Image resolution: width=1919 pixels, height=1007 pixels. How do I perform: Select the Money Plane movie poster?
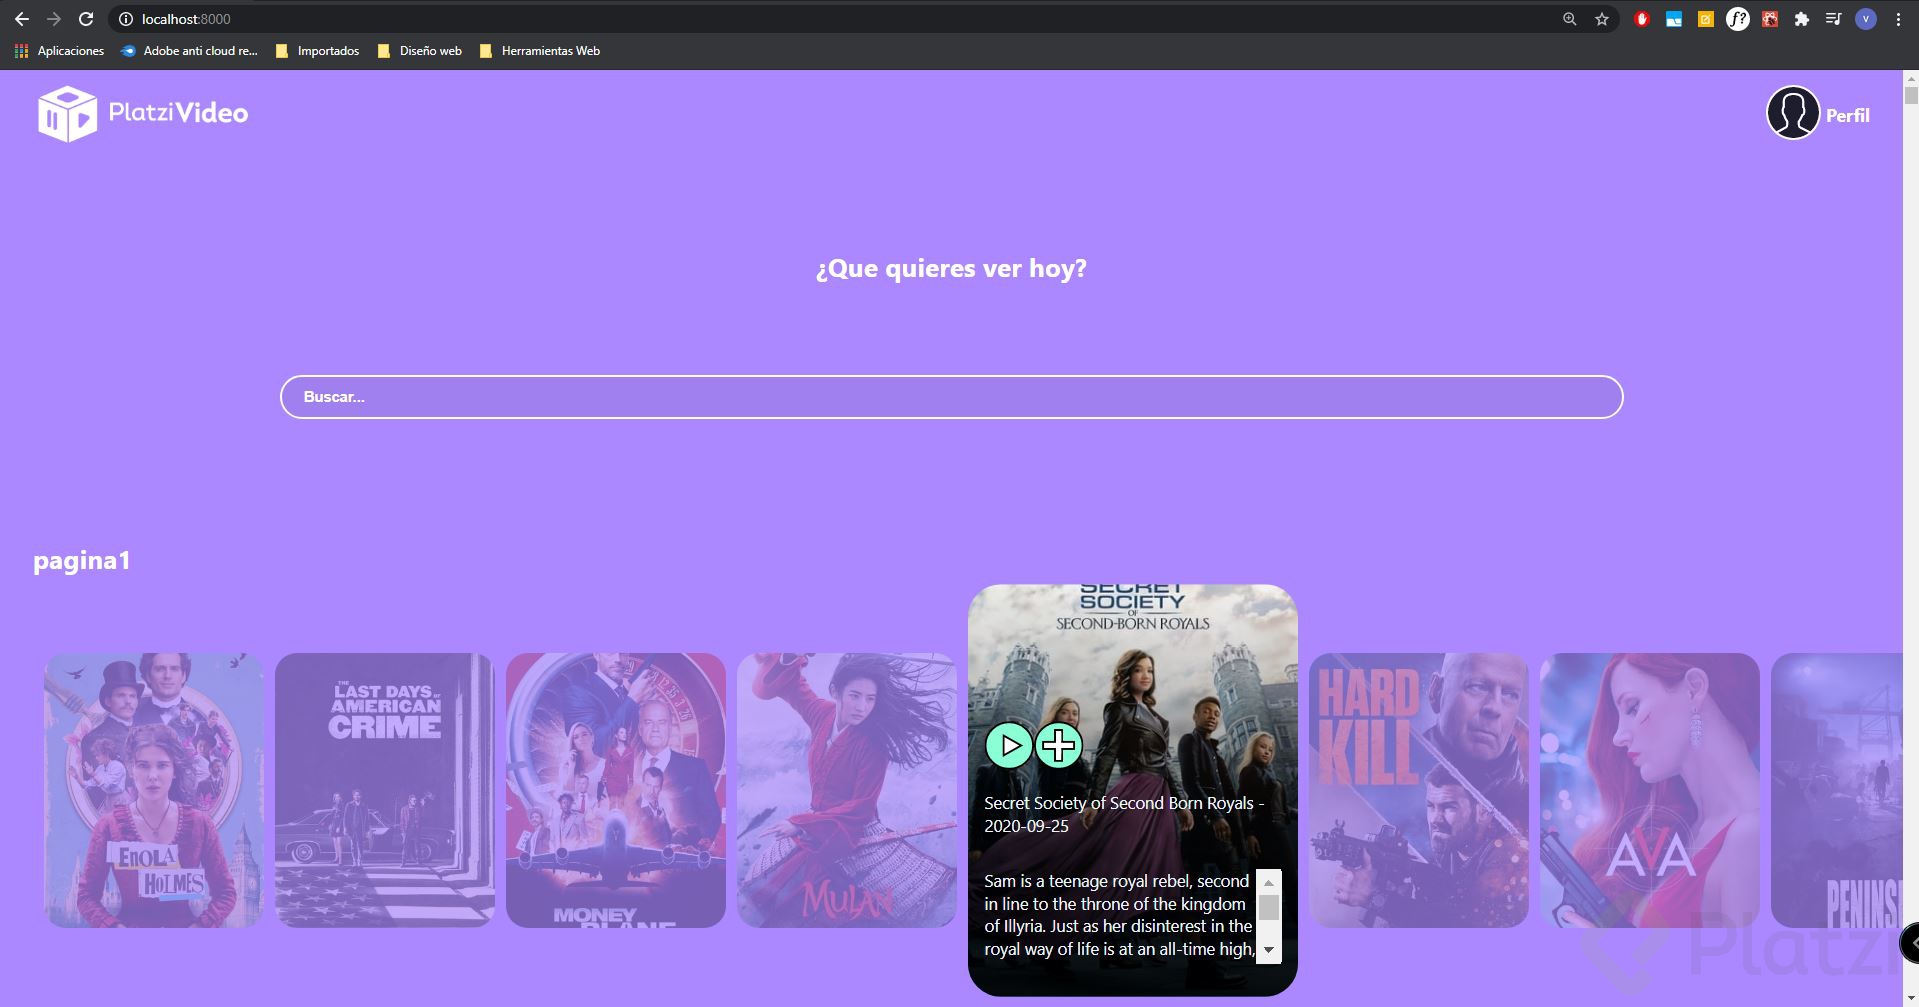click(x=616, y=790)
